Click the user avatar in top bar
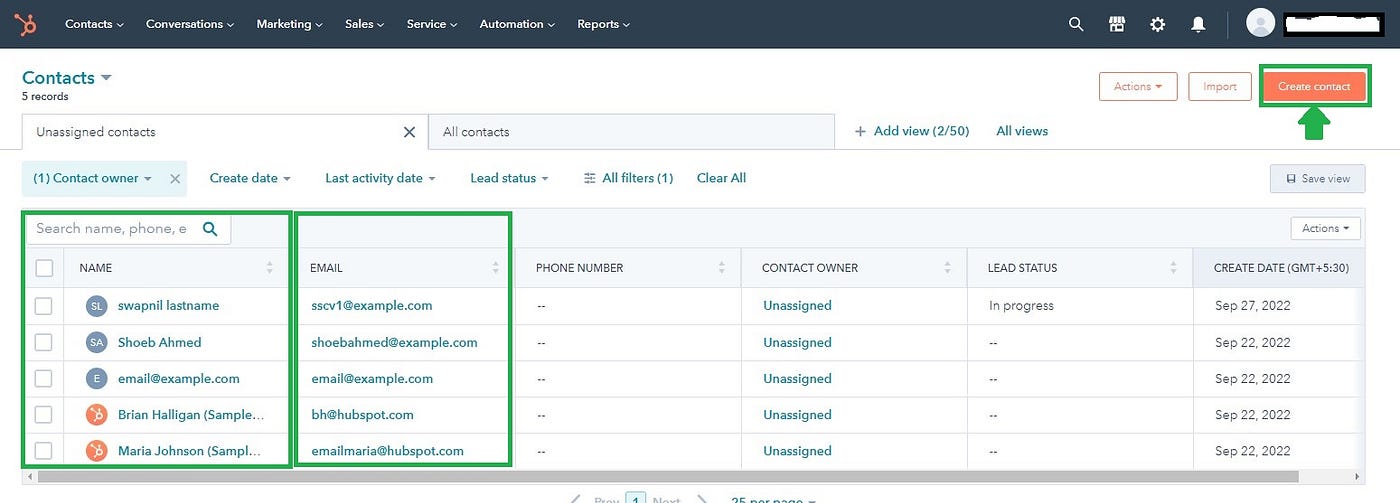The width and height of the screenshot is (1400, 503). [x=1261, y=23]
